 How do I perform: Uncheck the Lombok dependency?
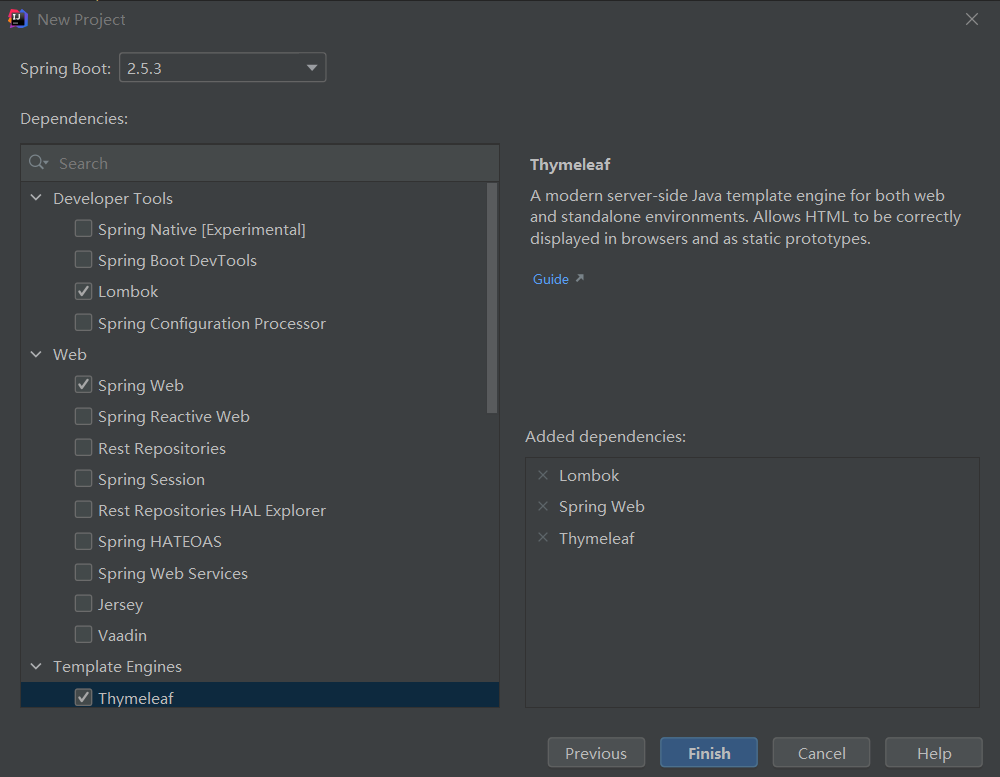coord(83,291)
